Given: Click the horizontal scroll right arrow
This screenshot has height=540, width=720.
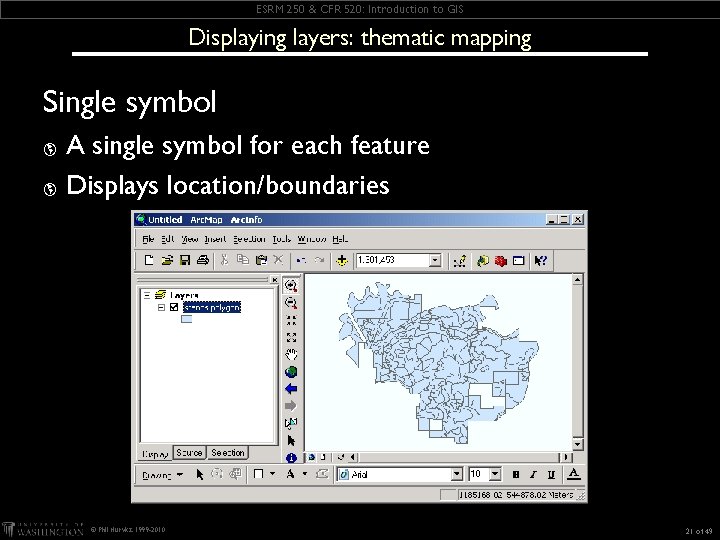Looking at the screenshot, I should click(566, 457).
